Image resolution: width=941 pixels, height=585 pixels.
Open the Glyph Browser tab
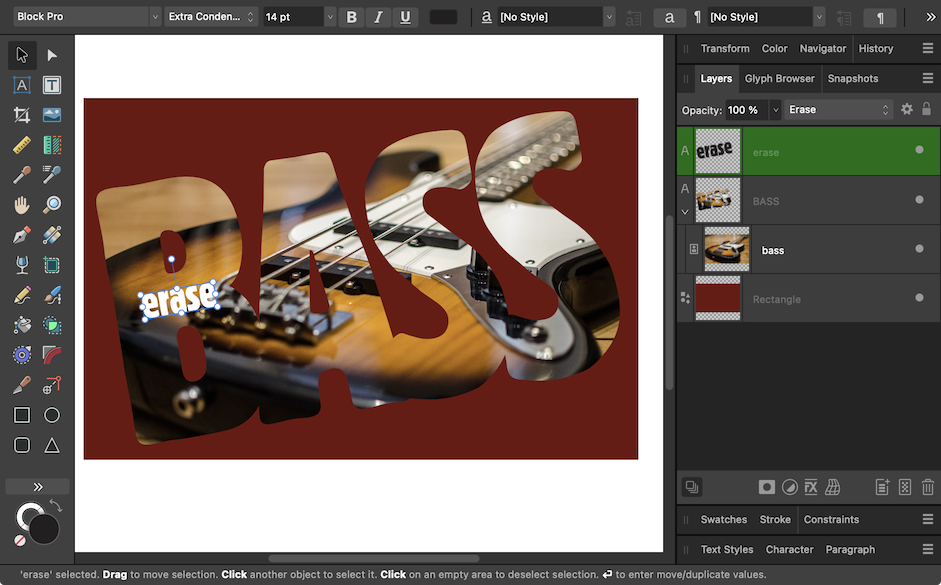pyautogui.click(x=779, y=78)
